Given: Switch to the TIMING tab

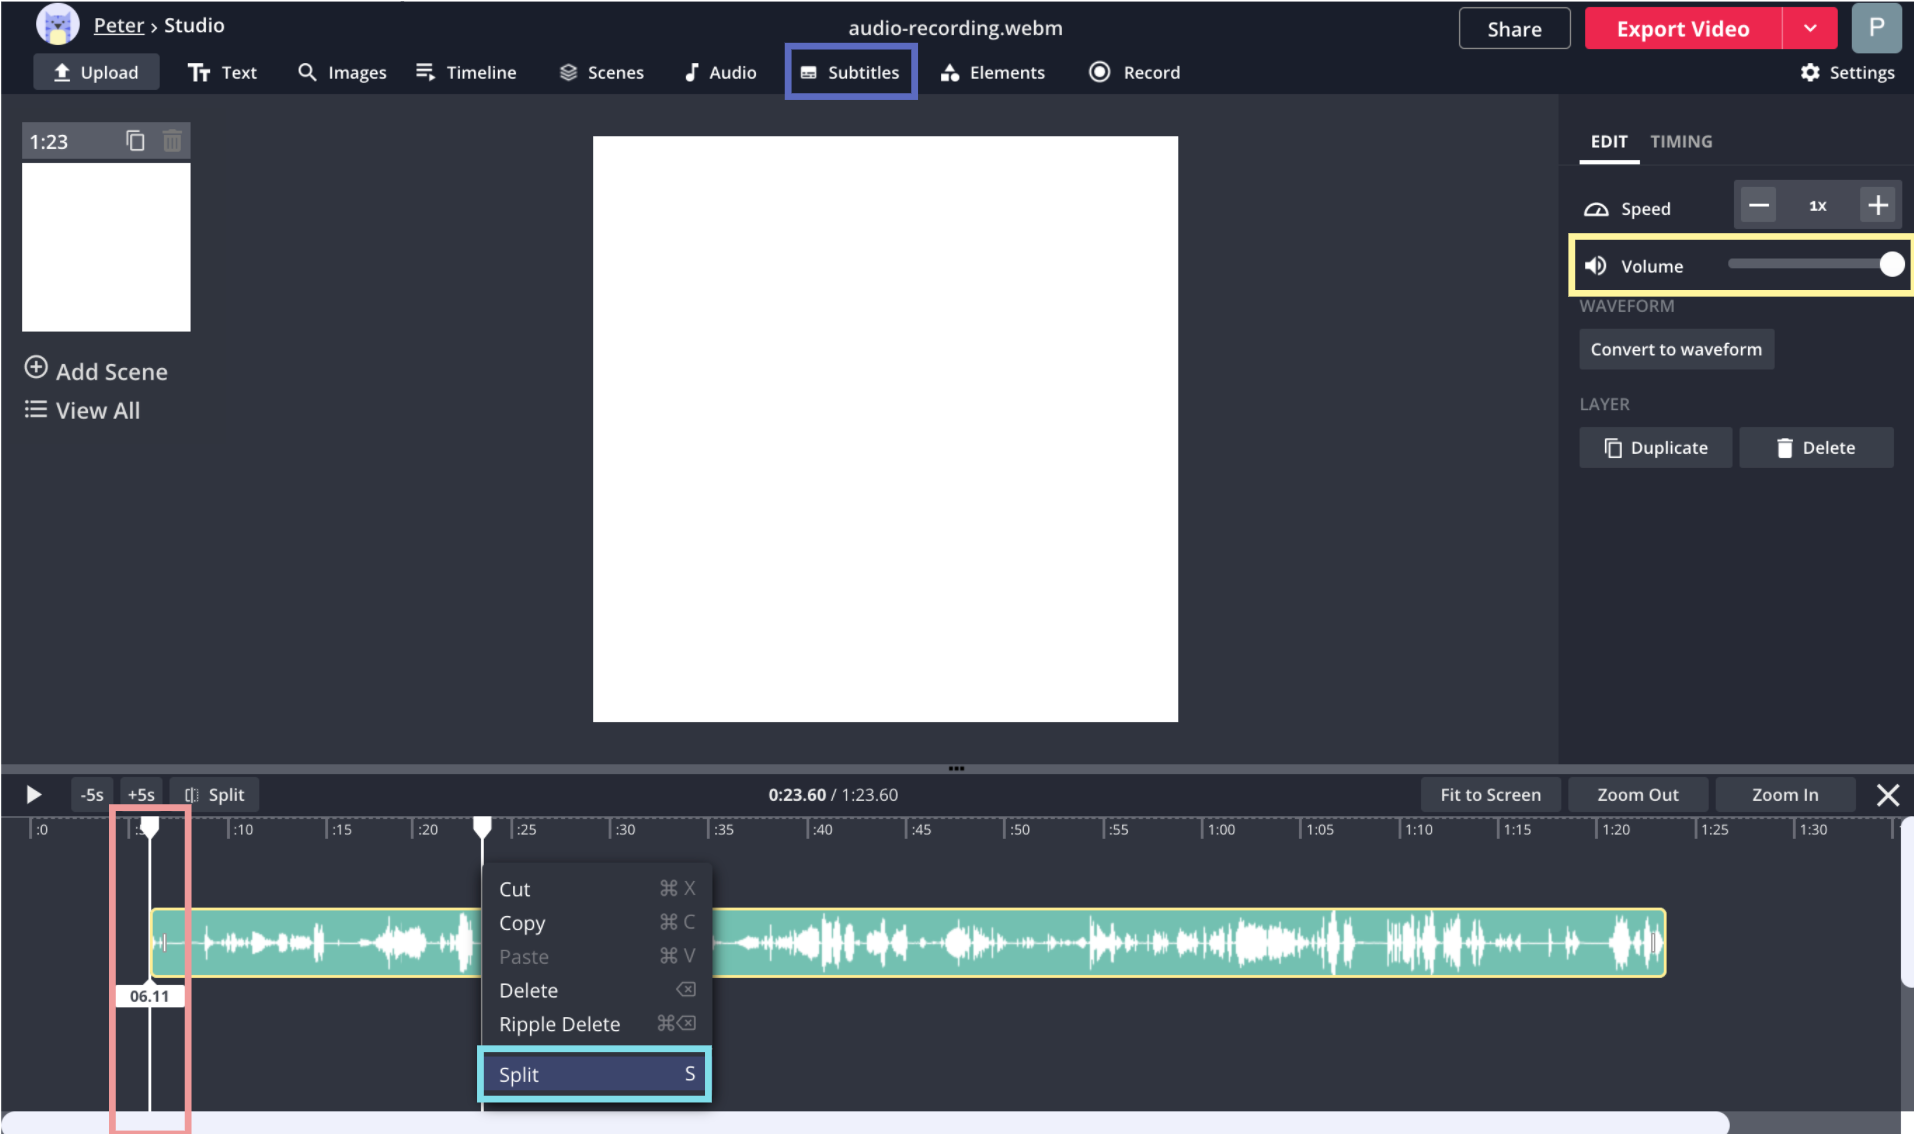Looking at the screenshot, I should 1680,142.
